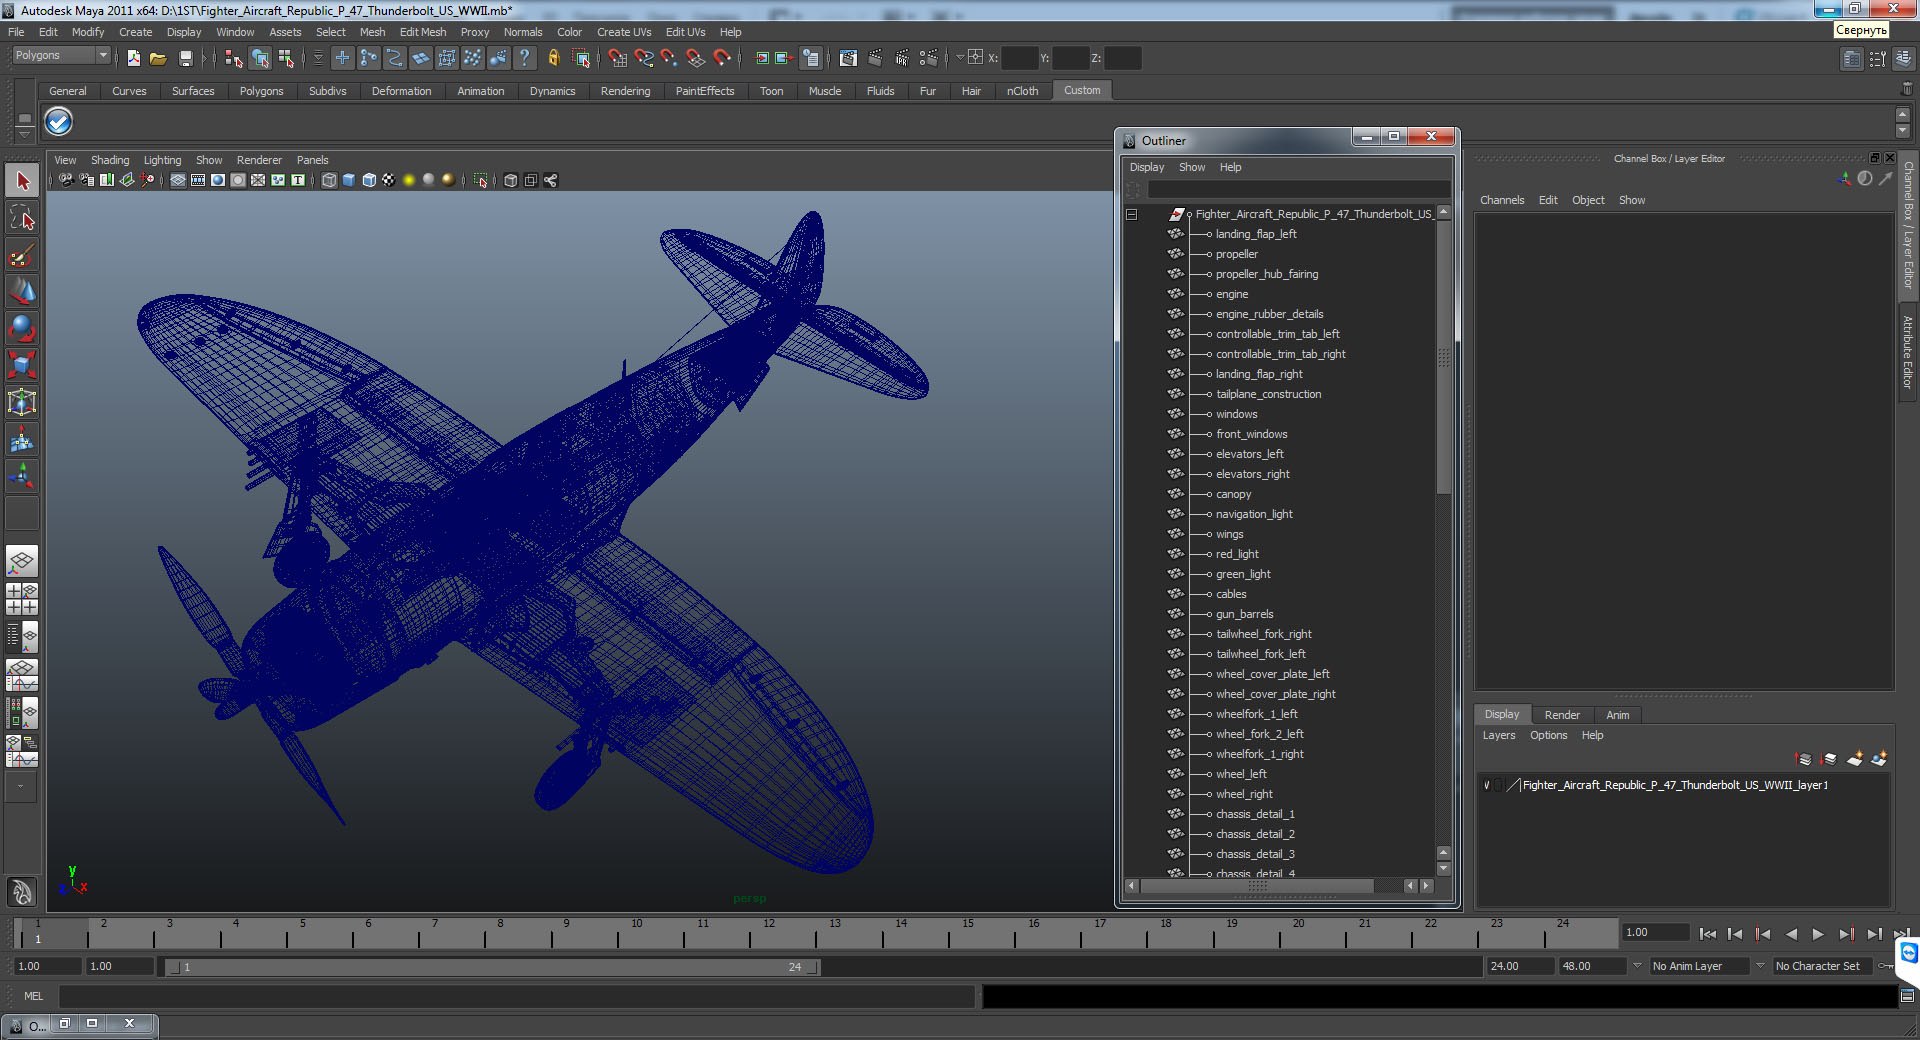The height and width of the screenshot is (1040, 1920).
Task: Pick the Soft Modification tool
Action: click(22, 439)
